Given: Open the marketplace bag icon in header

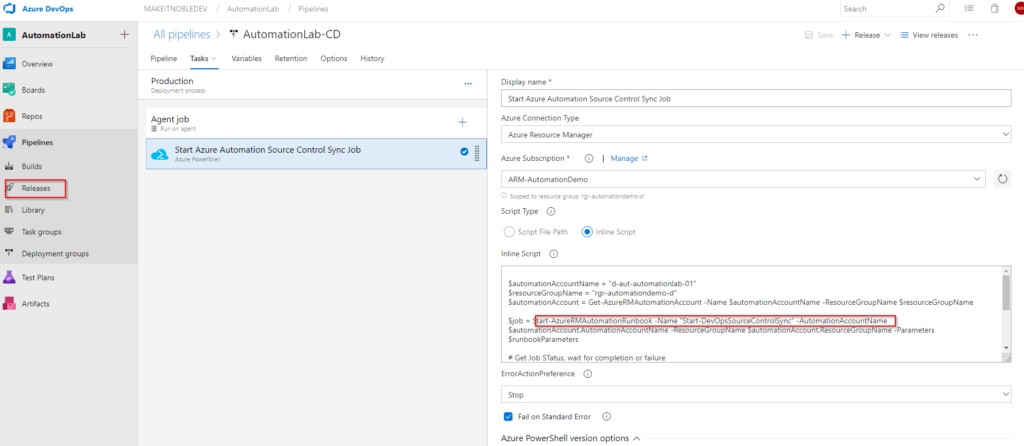Looking at the screenshot, I should click(995, 9).
